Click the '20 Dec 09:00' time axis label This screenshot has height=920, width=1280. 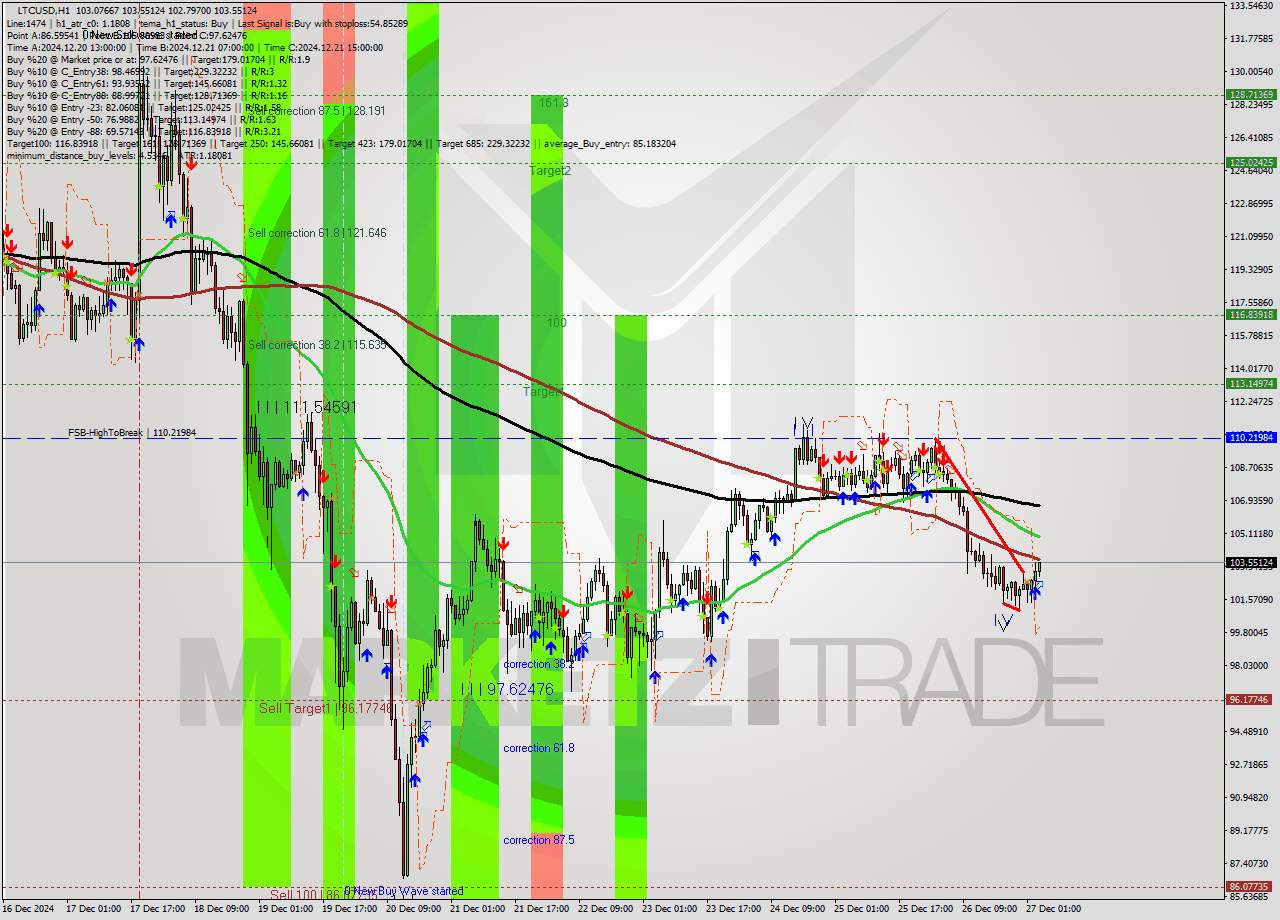point(412,909)
